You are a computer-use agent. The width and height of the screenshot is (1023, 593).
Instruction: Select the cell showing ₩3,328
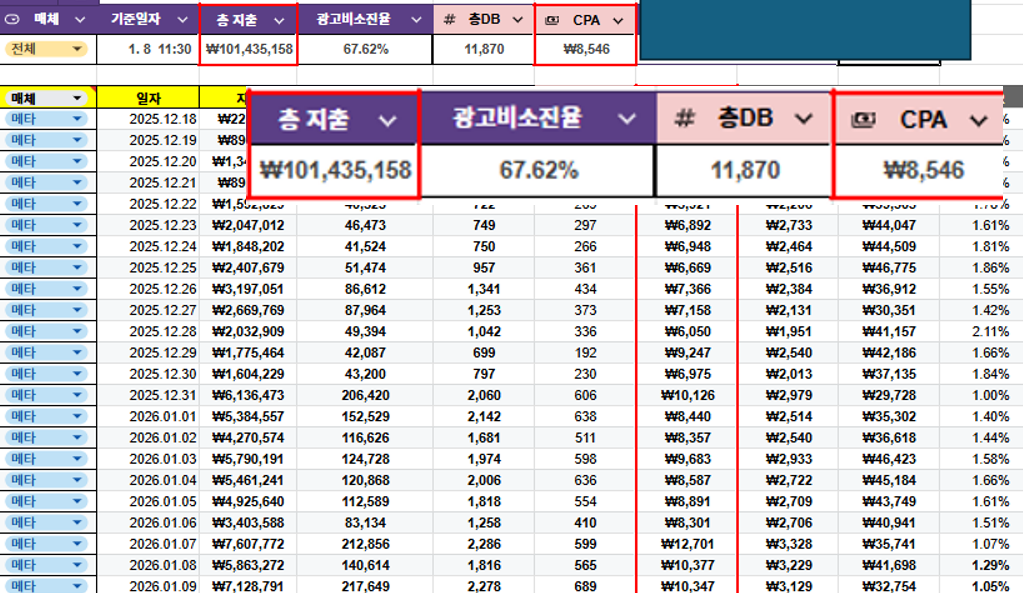(789, 543)
